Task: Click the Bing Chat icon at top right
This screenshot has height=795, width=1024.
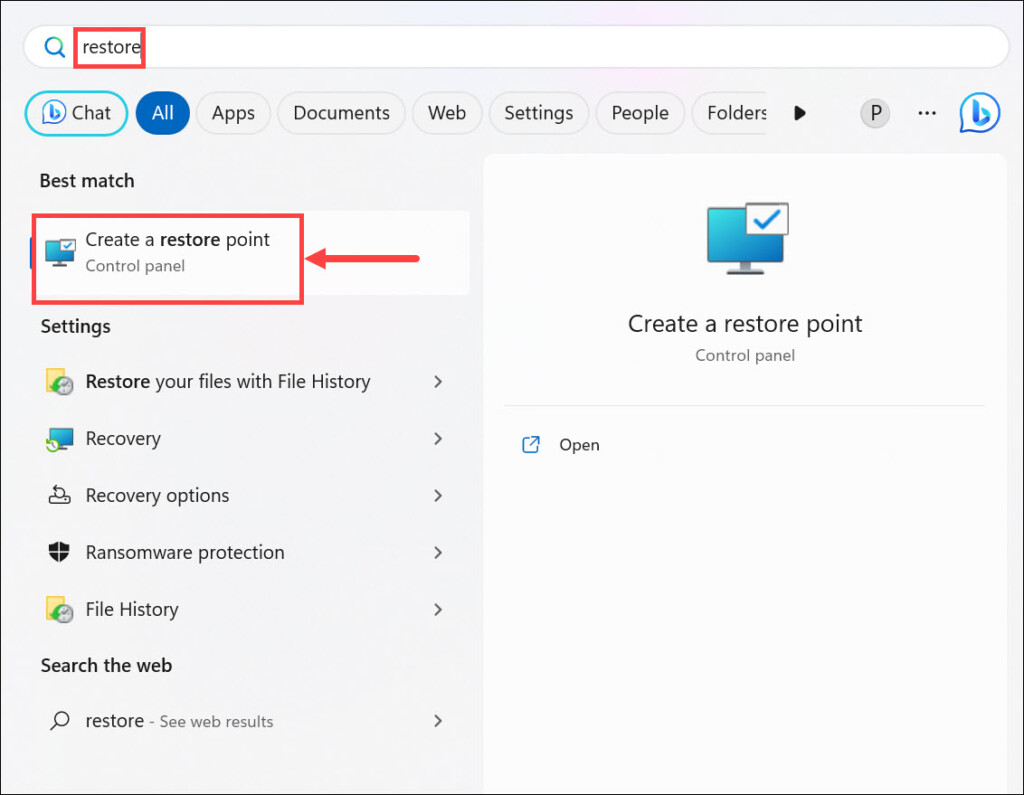Action: [x=979, y=113]
